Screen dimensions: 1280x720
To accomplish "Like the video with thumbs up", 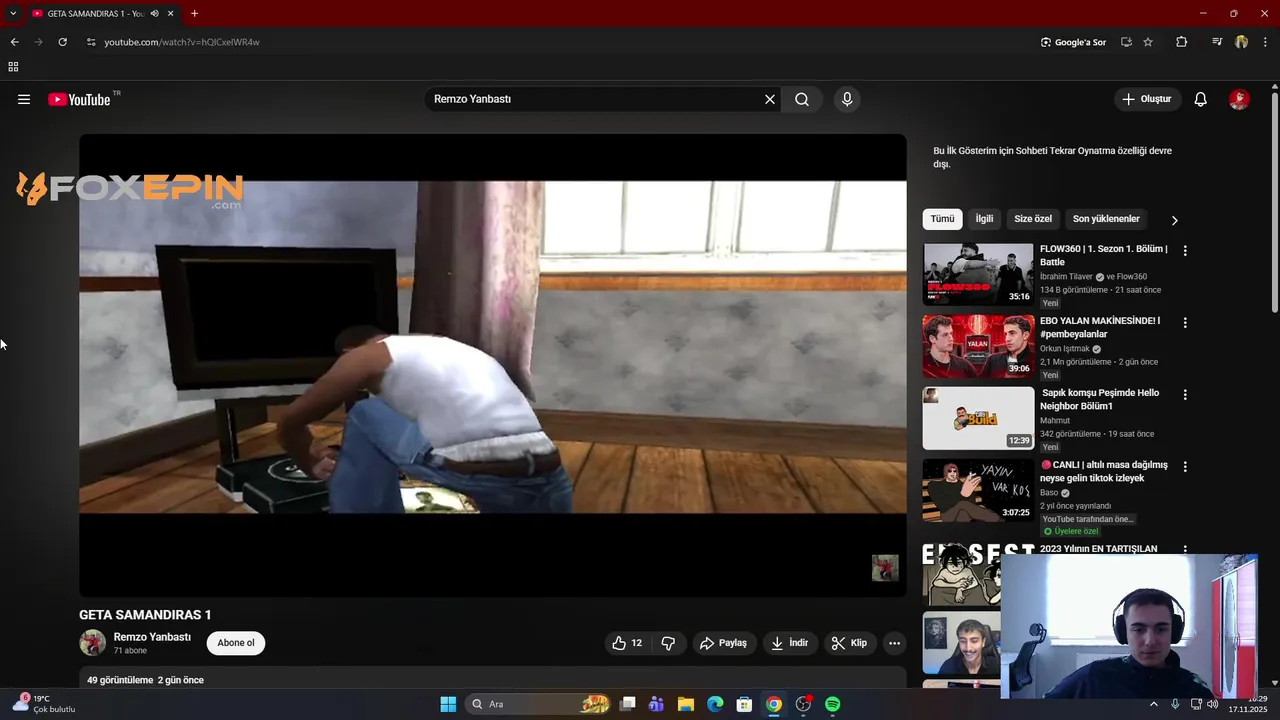I will coord(628,643).
